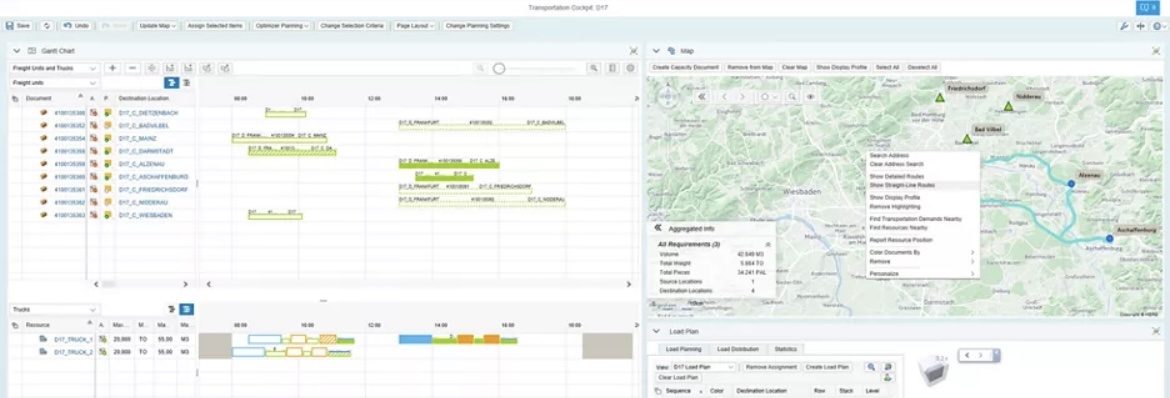Click the minus icon in the Gantt toolbar
This screenshot has width=1170, height=398.
(x=132, y=68)
